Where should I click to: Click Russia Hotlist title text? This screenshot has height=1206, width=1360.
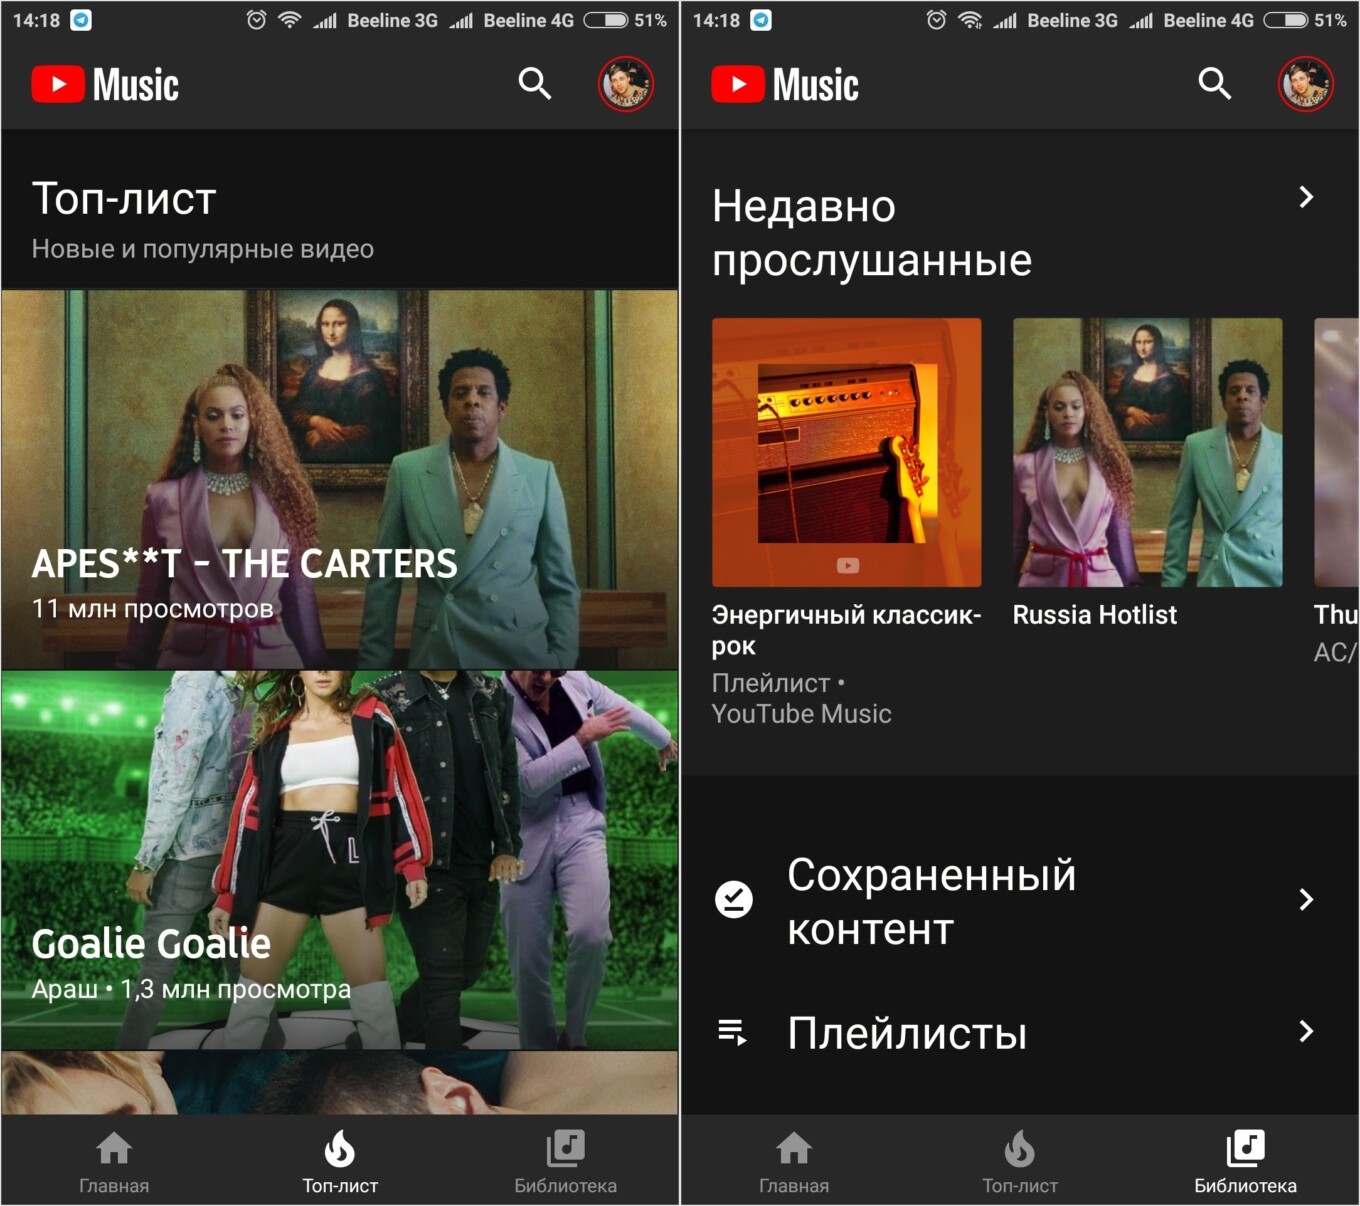(1095, 615)
